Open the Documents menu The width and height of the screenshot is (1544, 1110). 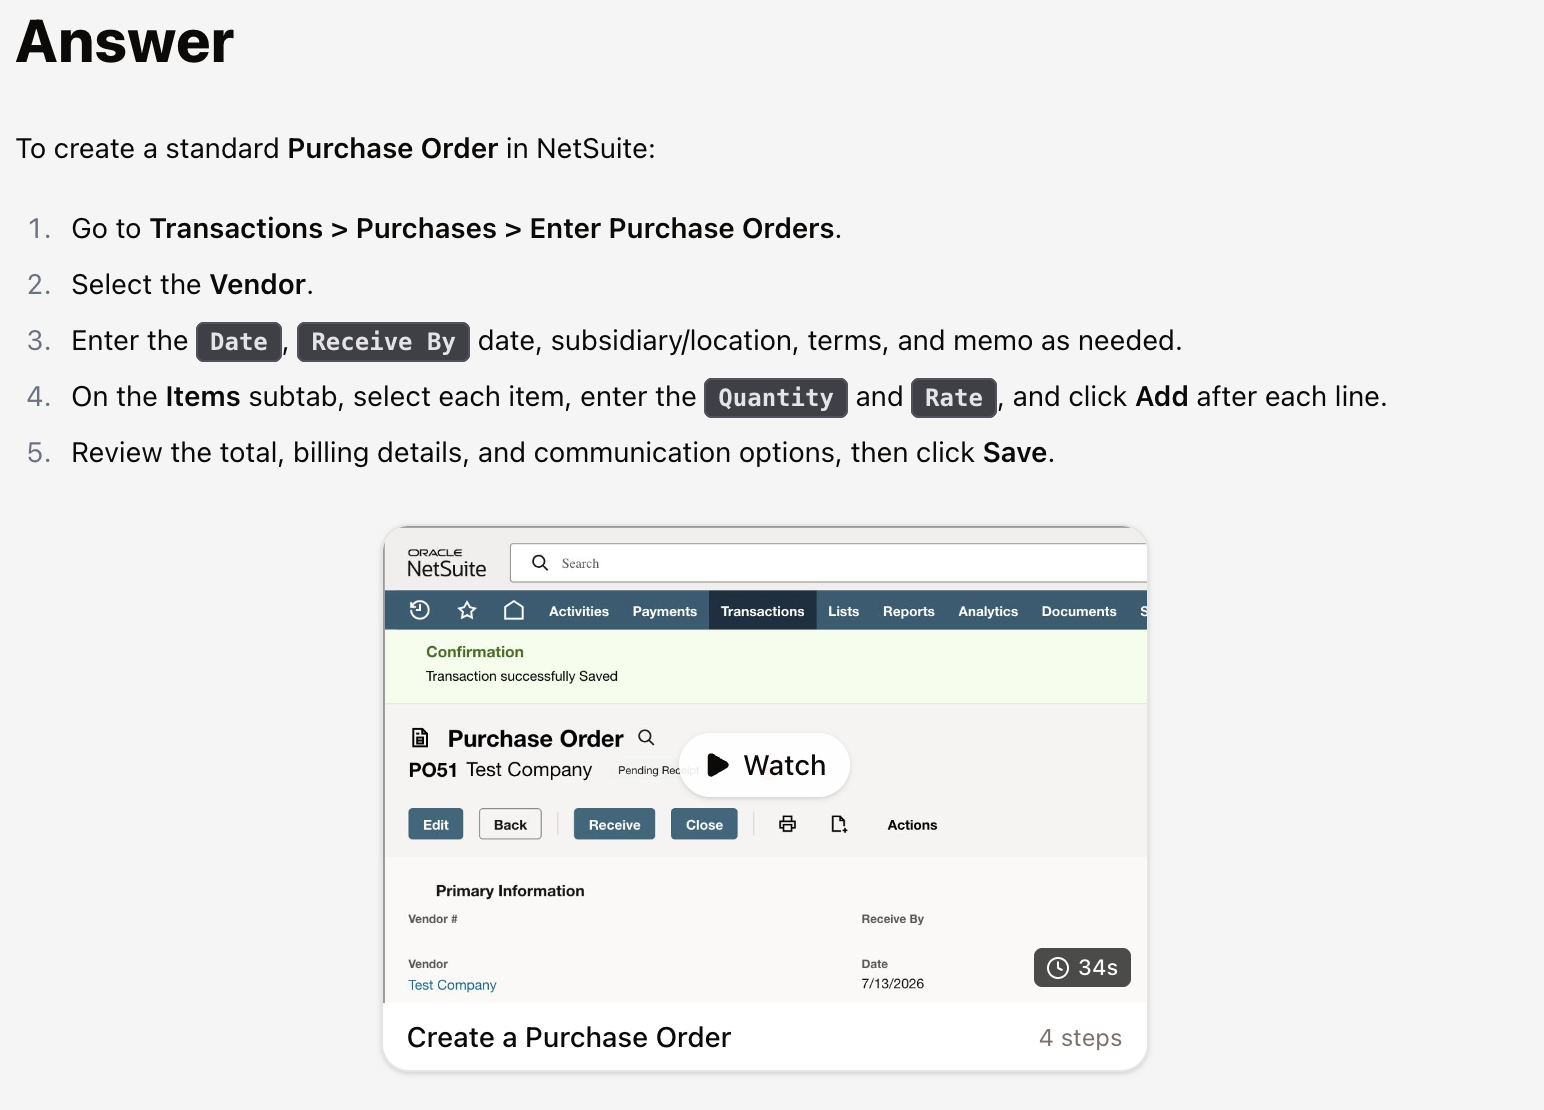click(x=1079, y=611)
